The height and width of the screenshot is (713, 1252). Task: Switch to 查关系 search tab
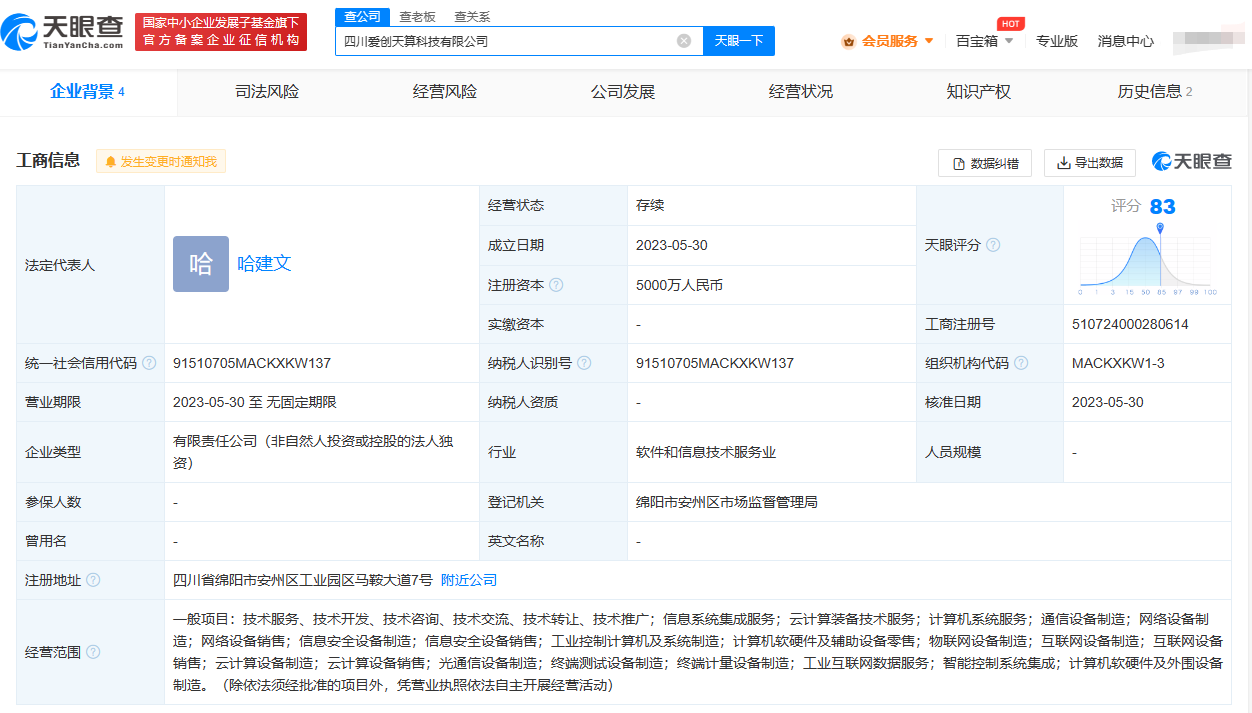[472, 16]
